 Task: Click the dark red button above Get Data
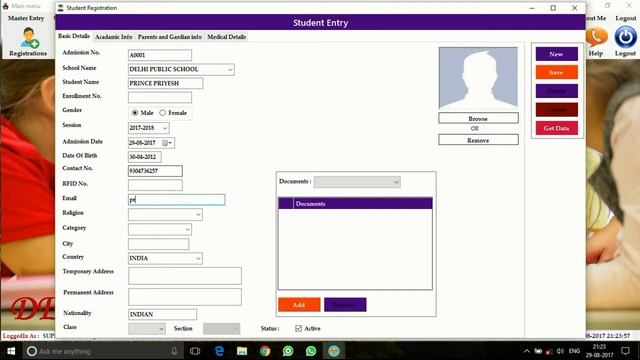pyautogui.click(x=556, y=110)
